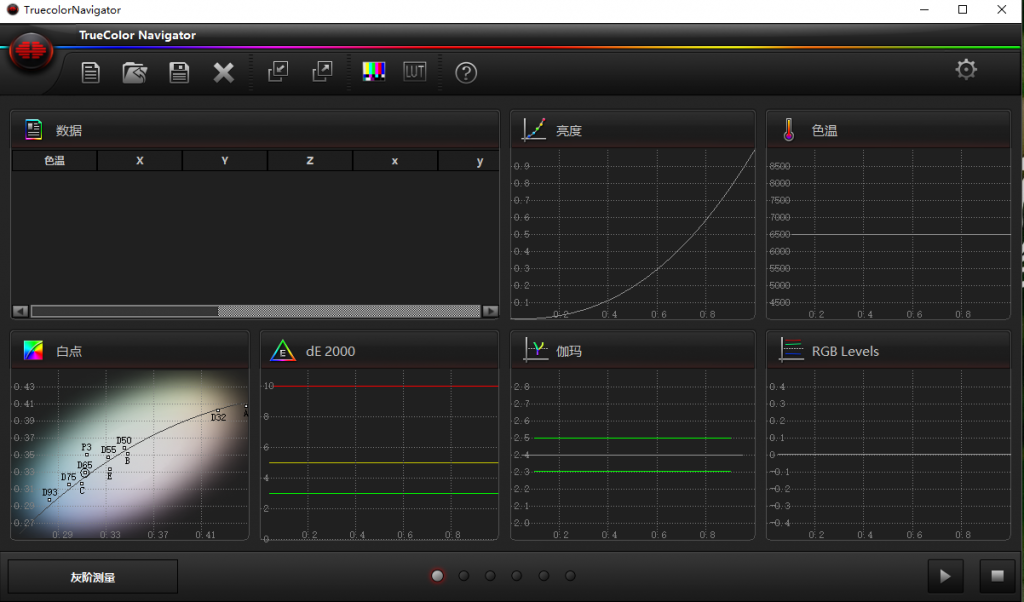
Task: Click the TrueColor Navigator red logo
Action: (x=31, y=50)
